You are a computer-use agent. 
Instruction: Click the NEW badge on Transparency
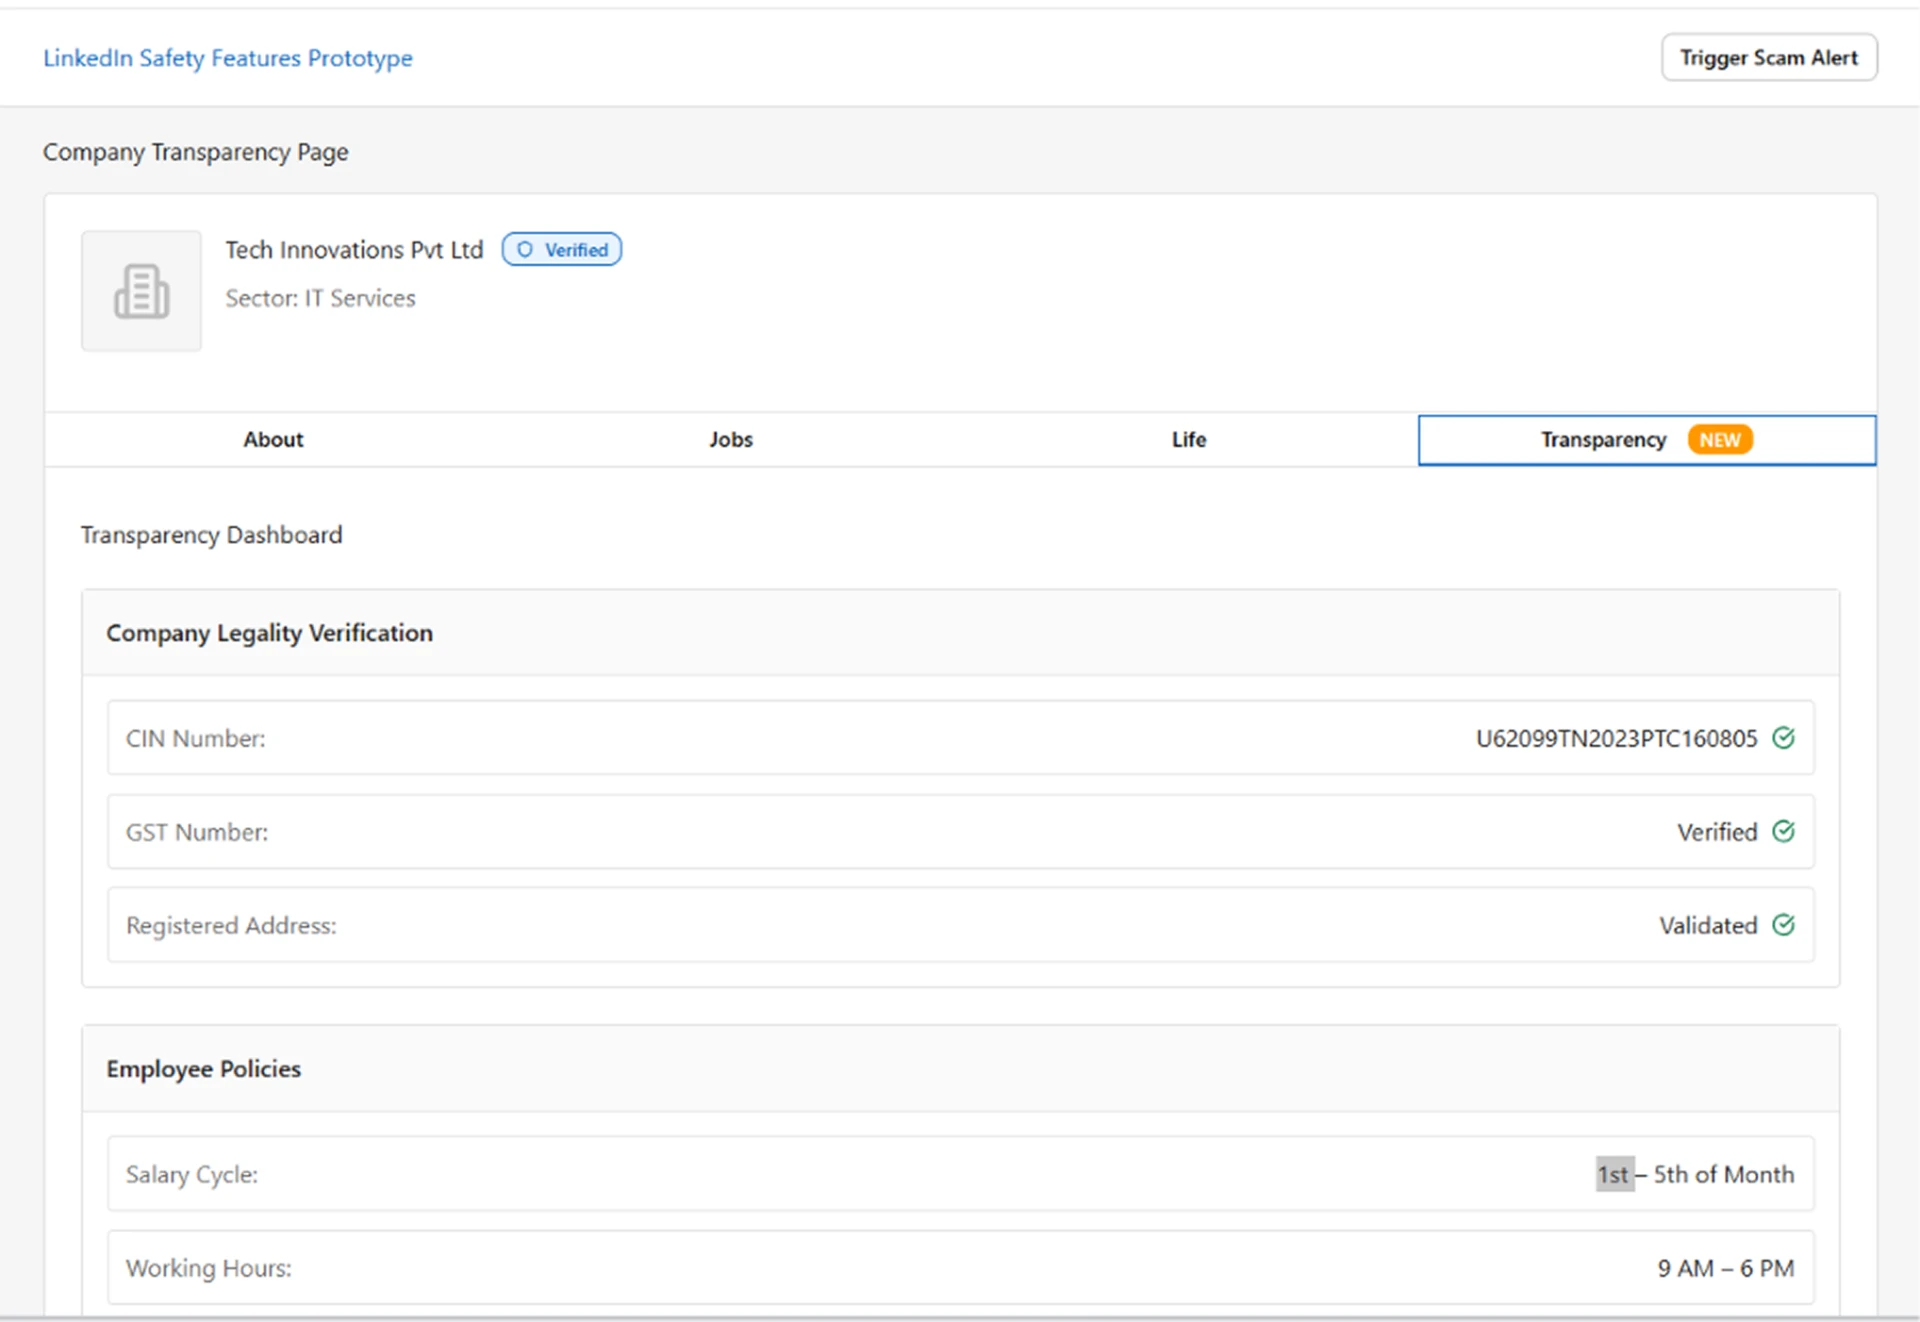[1720, 440]
